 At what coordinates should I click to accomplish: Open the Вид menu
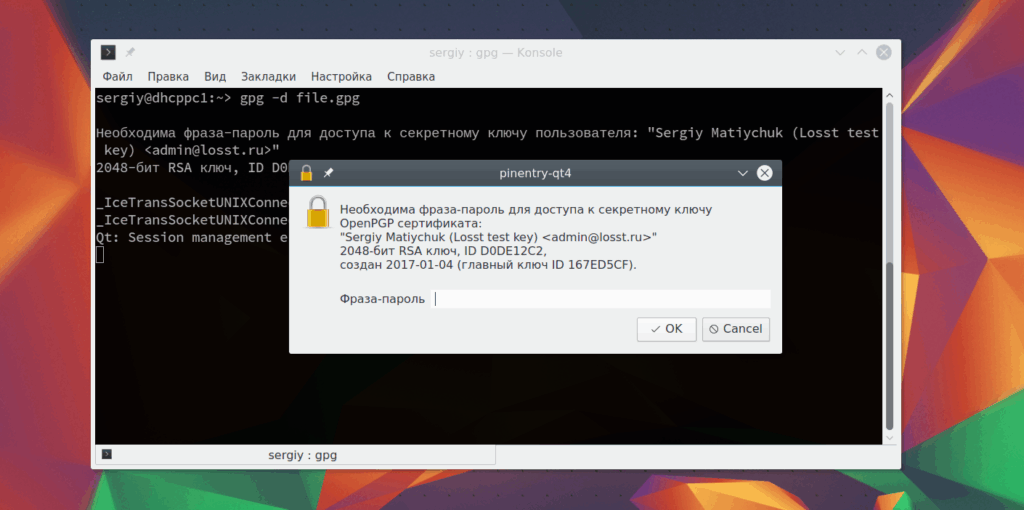click(215, 76)
